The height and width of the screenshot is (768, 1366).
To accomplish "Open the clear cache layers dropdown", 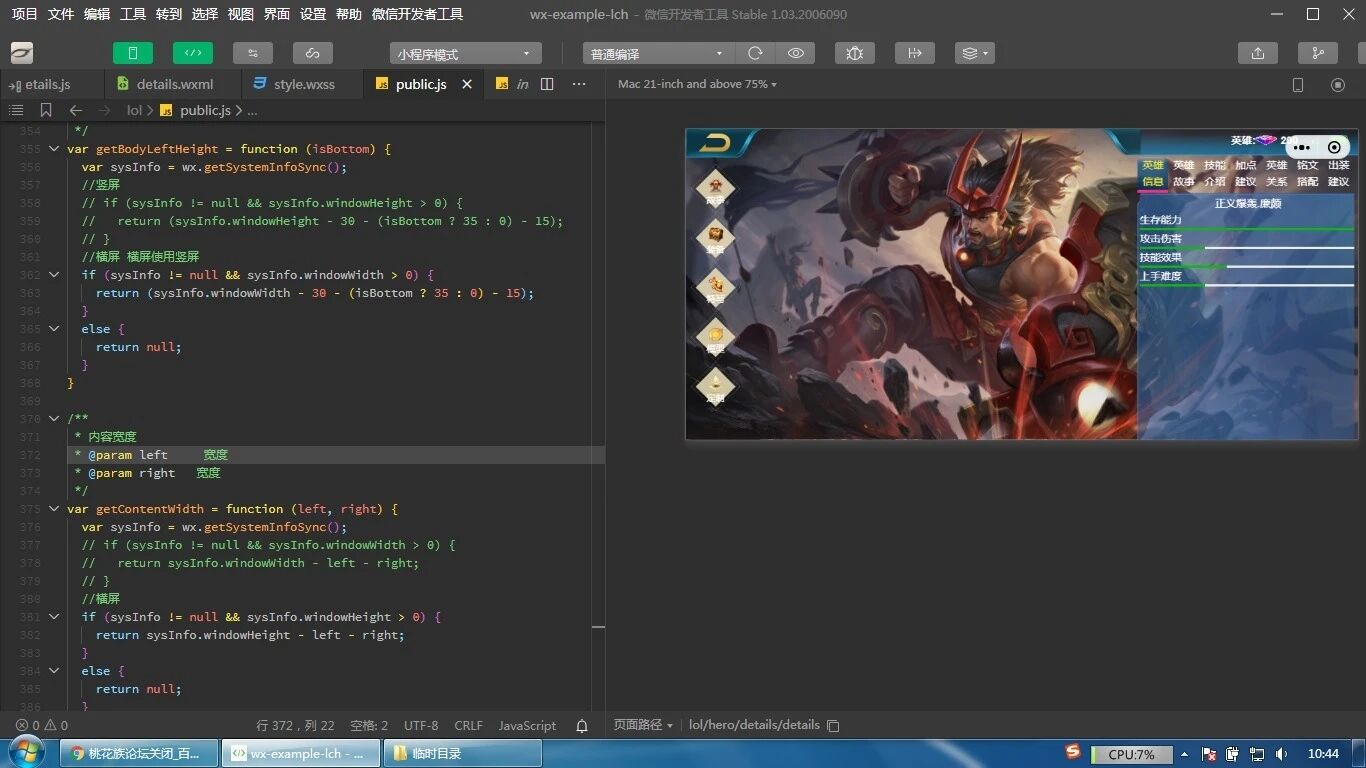I will click(x=974, y=53).
